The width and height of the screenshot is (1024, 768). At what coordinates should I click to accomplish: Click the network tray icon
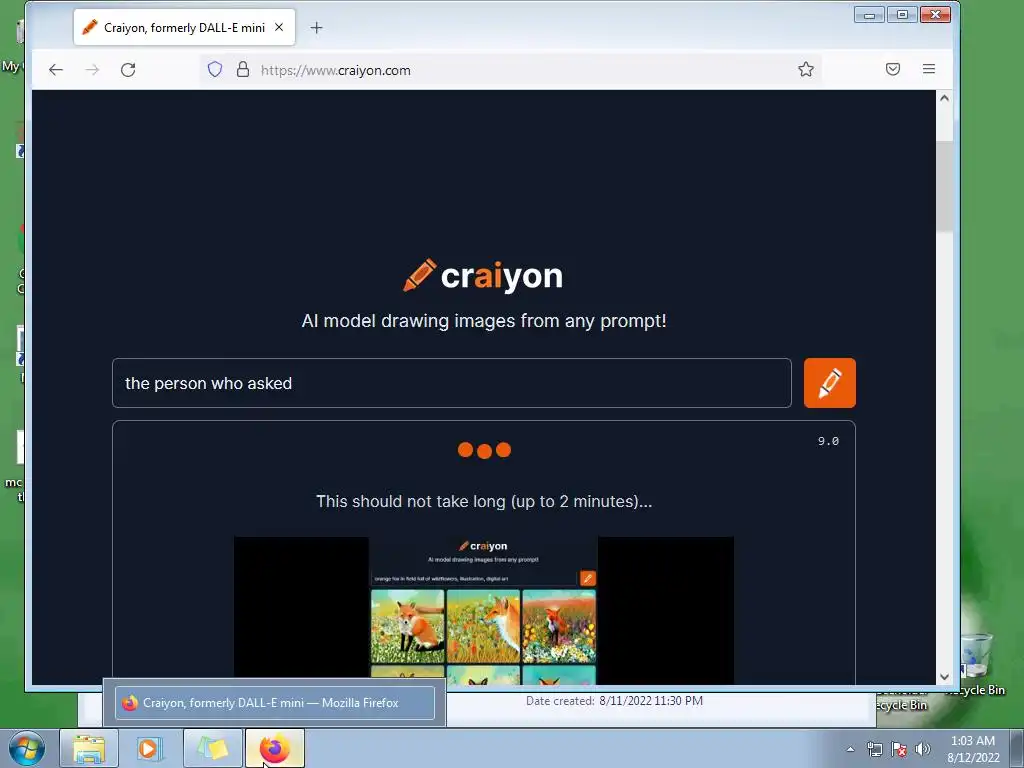tap(874, 749)
